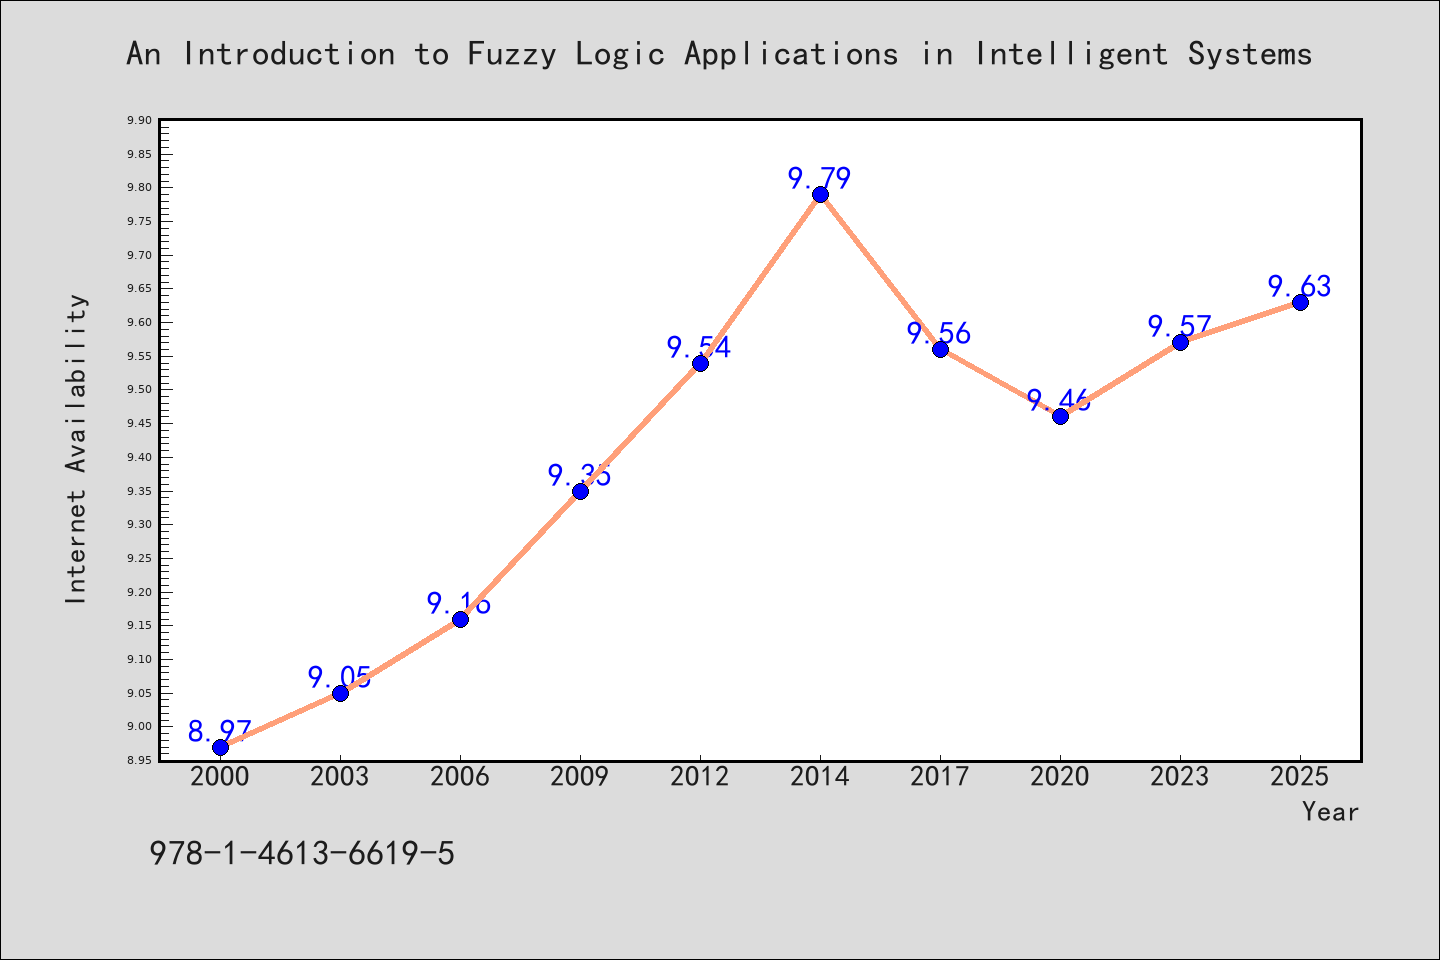Screen dimensions: 1440x960
Task: Click the y-axis tick label 9.90
Action: [x=140, y=120]
